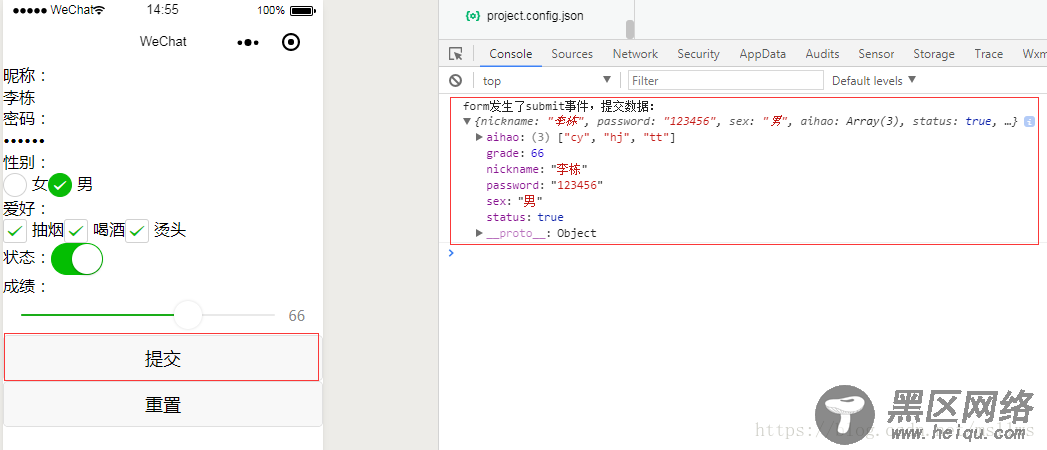Clear the console with the ban icon

(456, 80)
